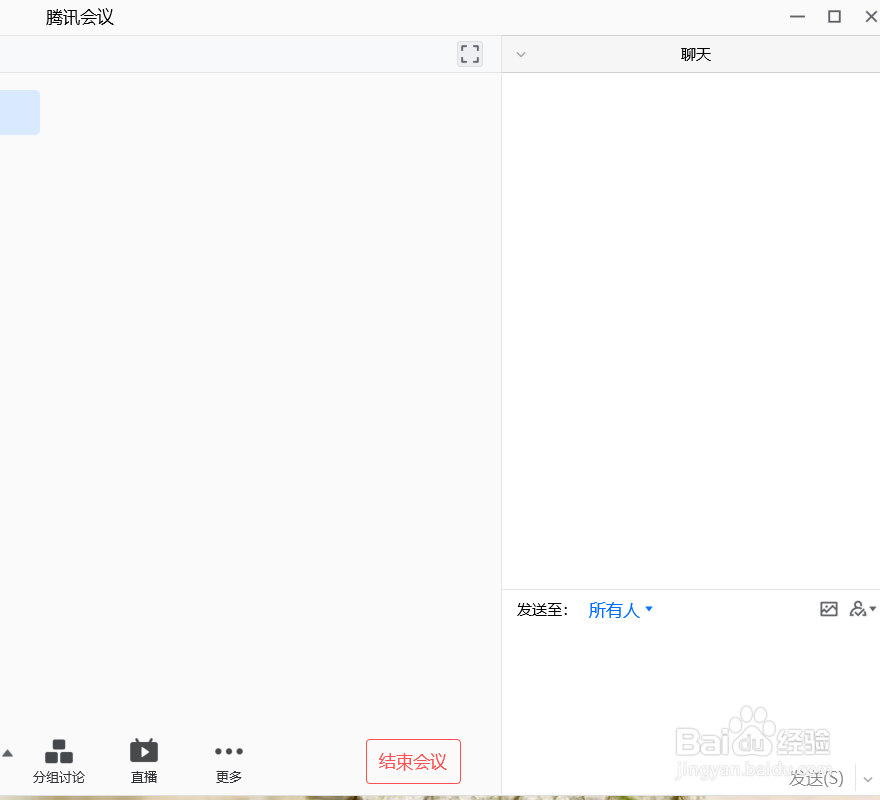Click the chat message input area

point(690,690)
